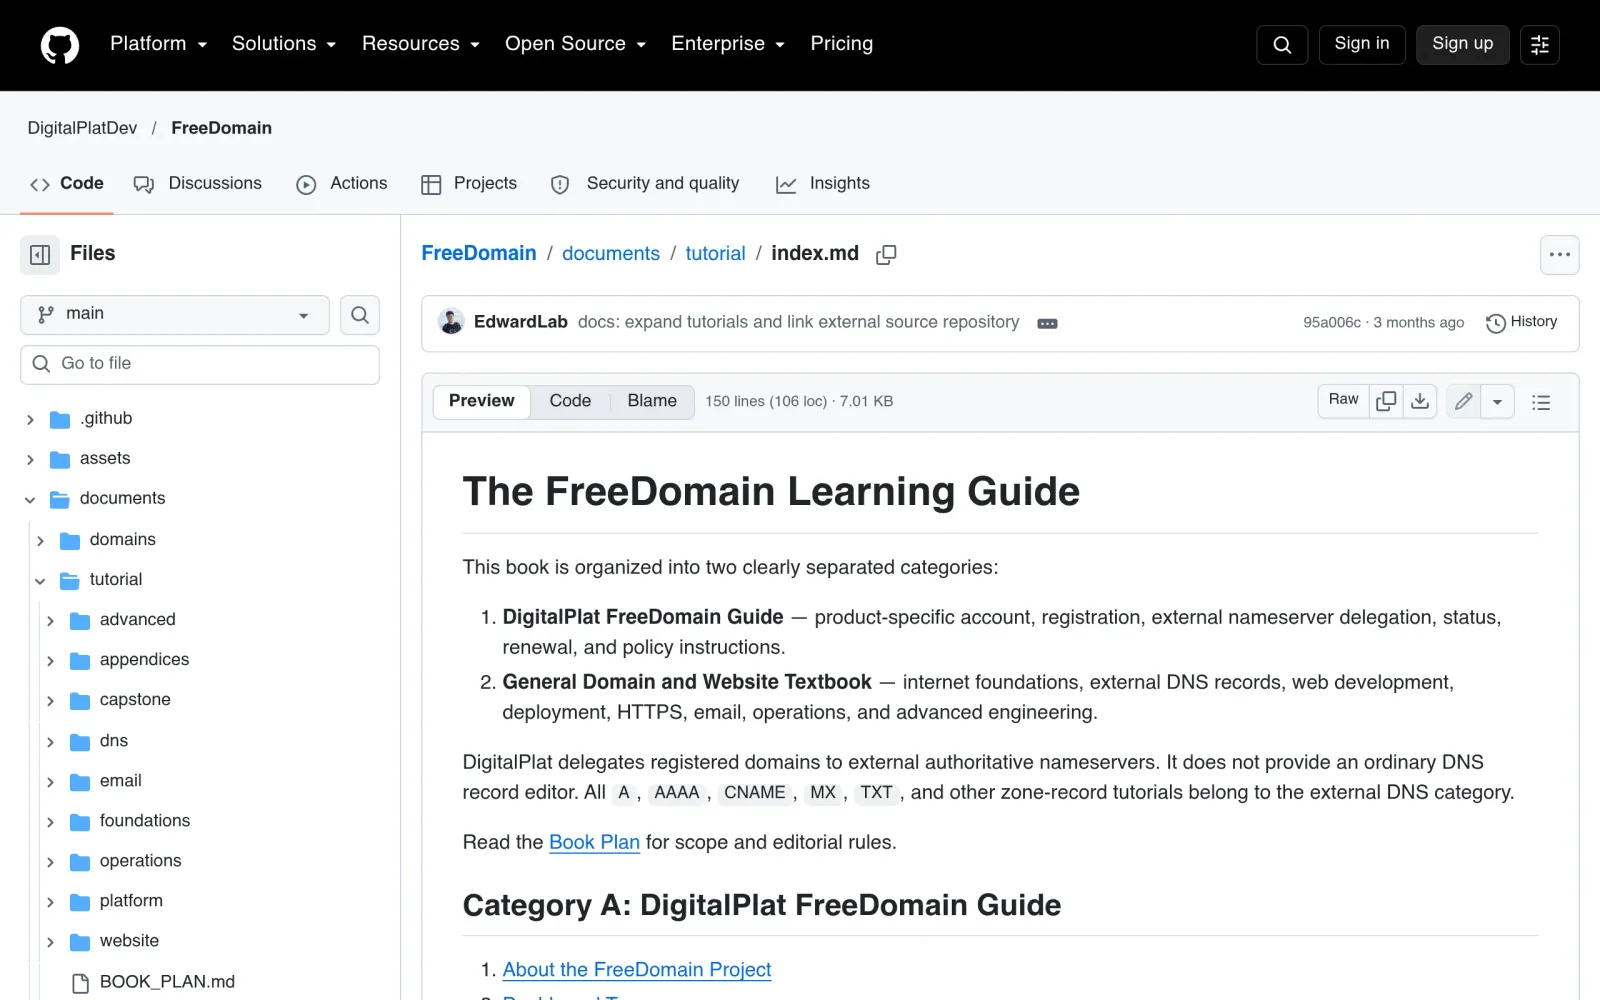Screen dimensions: 1600x1000
Task: Open the file History
Action: (1521, 322)
